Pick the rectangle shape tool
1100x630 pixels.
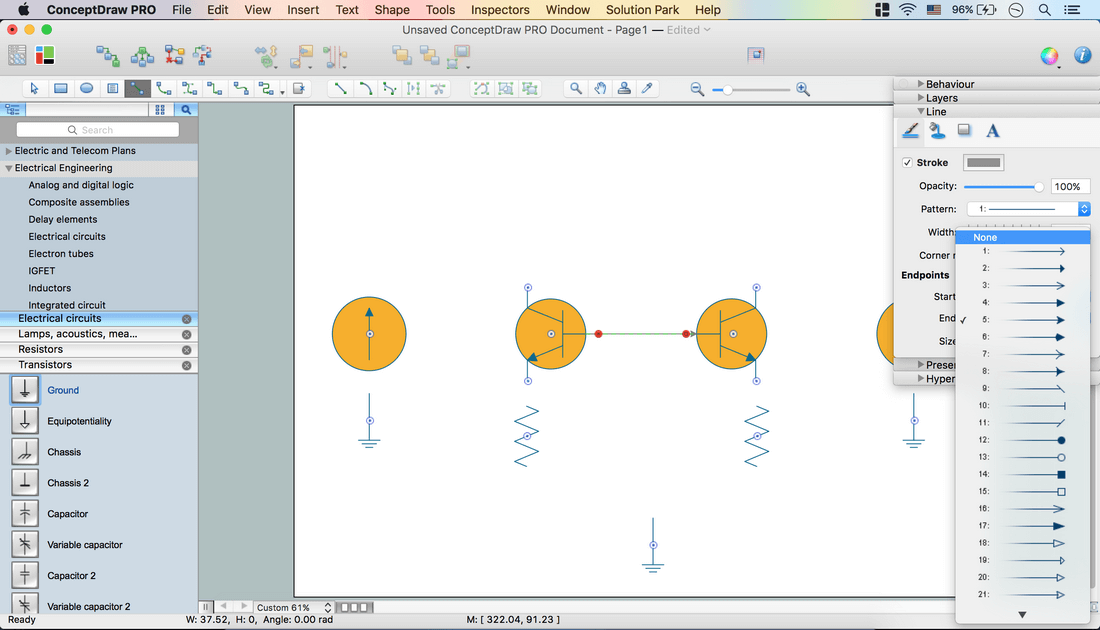pos(61,89)
